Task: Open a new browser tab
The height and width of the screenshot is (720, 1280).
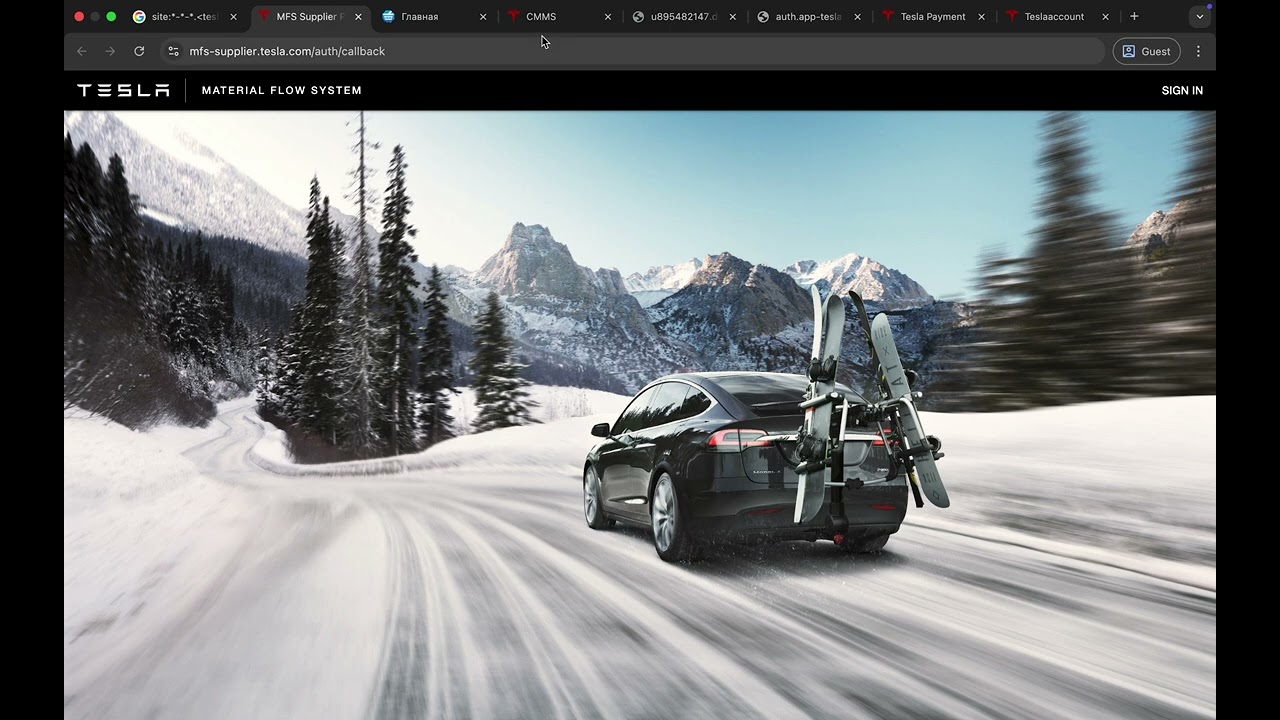Action: pyautogui.click(x=1134, y=17)
